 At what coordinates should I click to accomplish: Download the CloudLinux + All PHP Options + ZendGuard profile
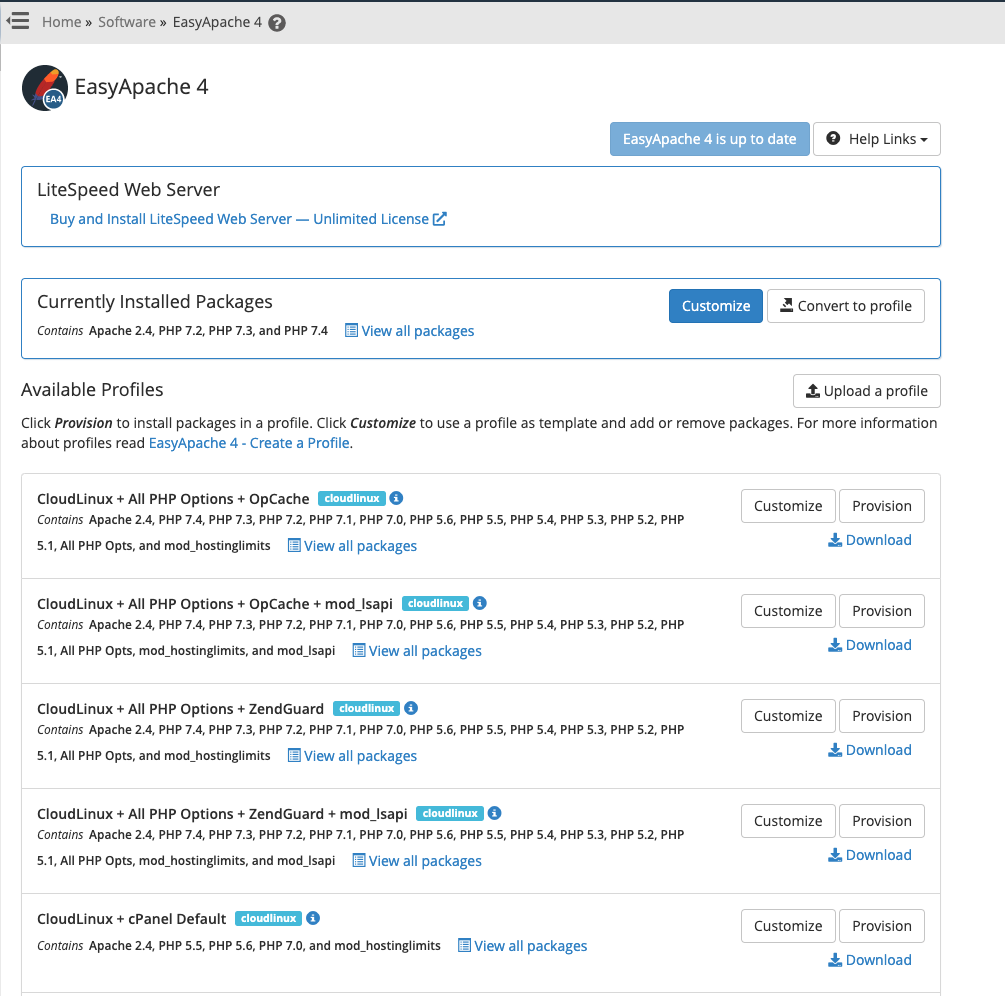(x=870, y=751)
